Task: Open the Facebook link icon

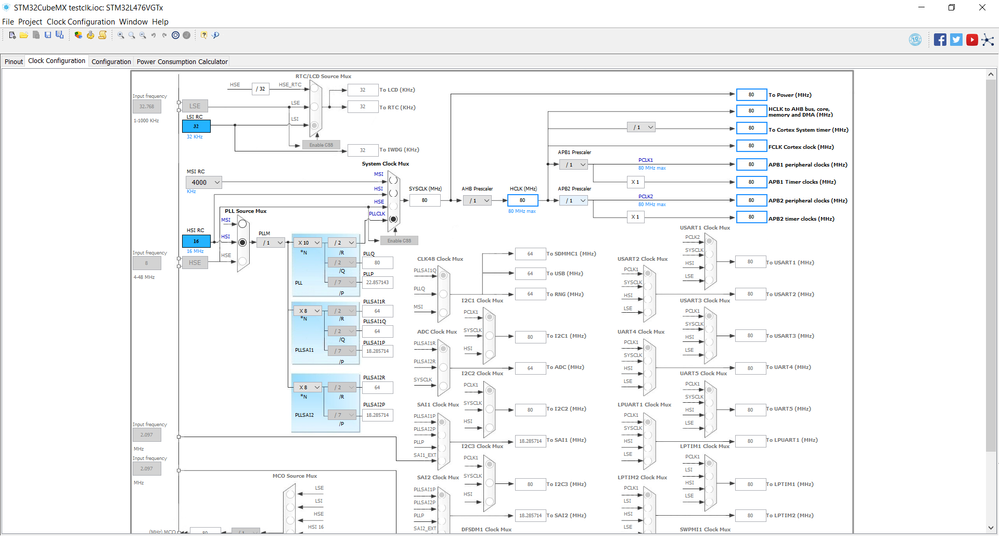Action: pyautogui.click(x=940, y=40)
